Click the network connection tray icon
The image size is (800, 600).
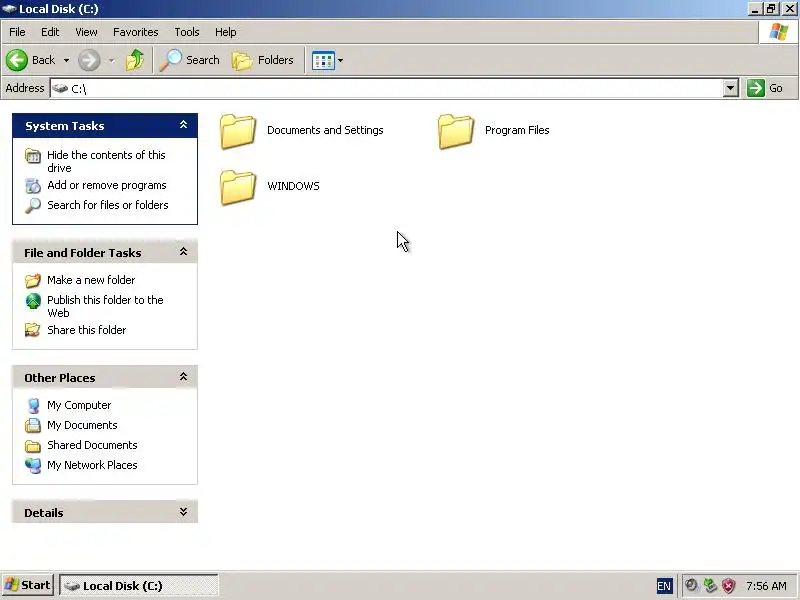pos(710,585)
